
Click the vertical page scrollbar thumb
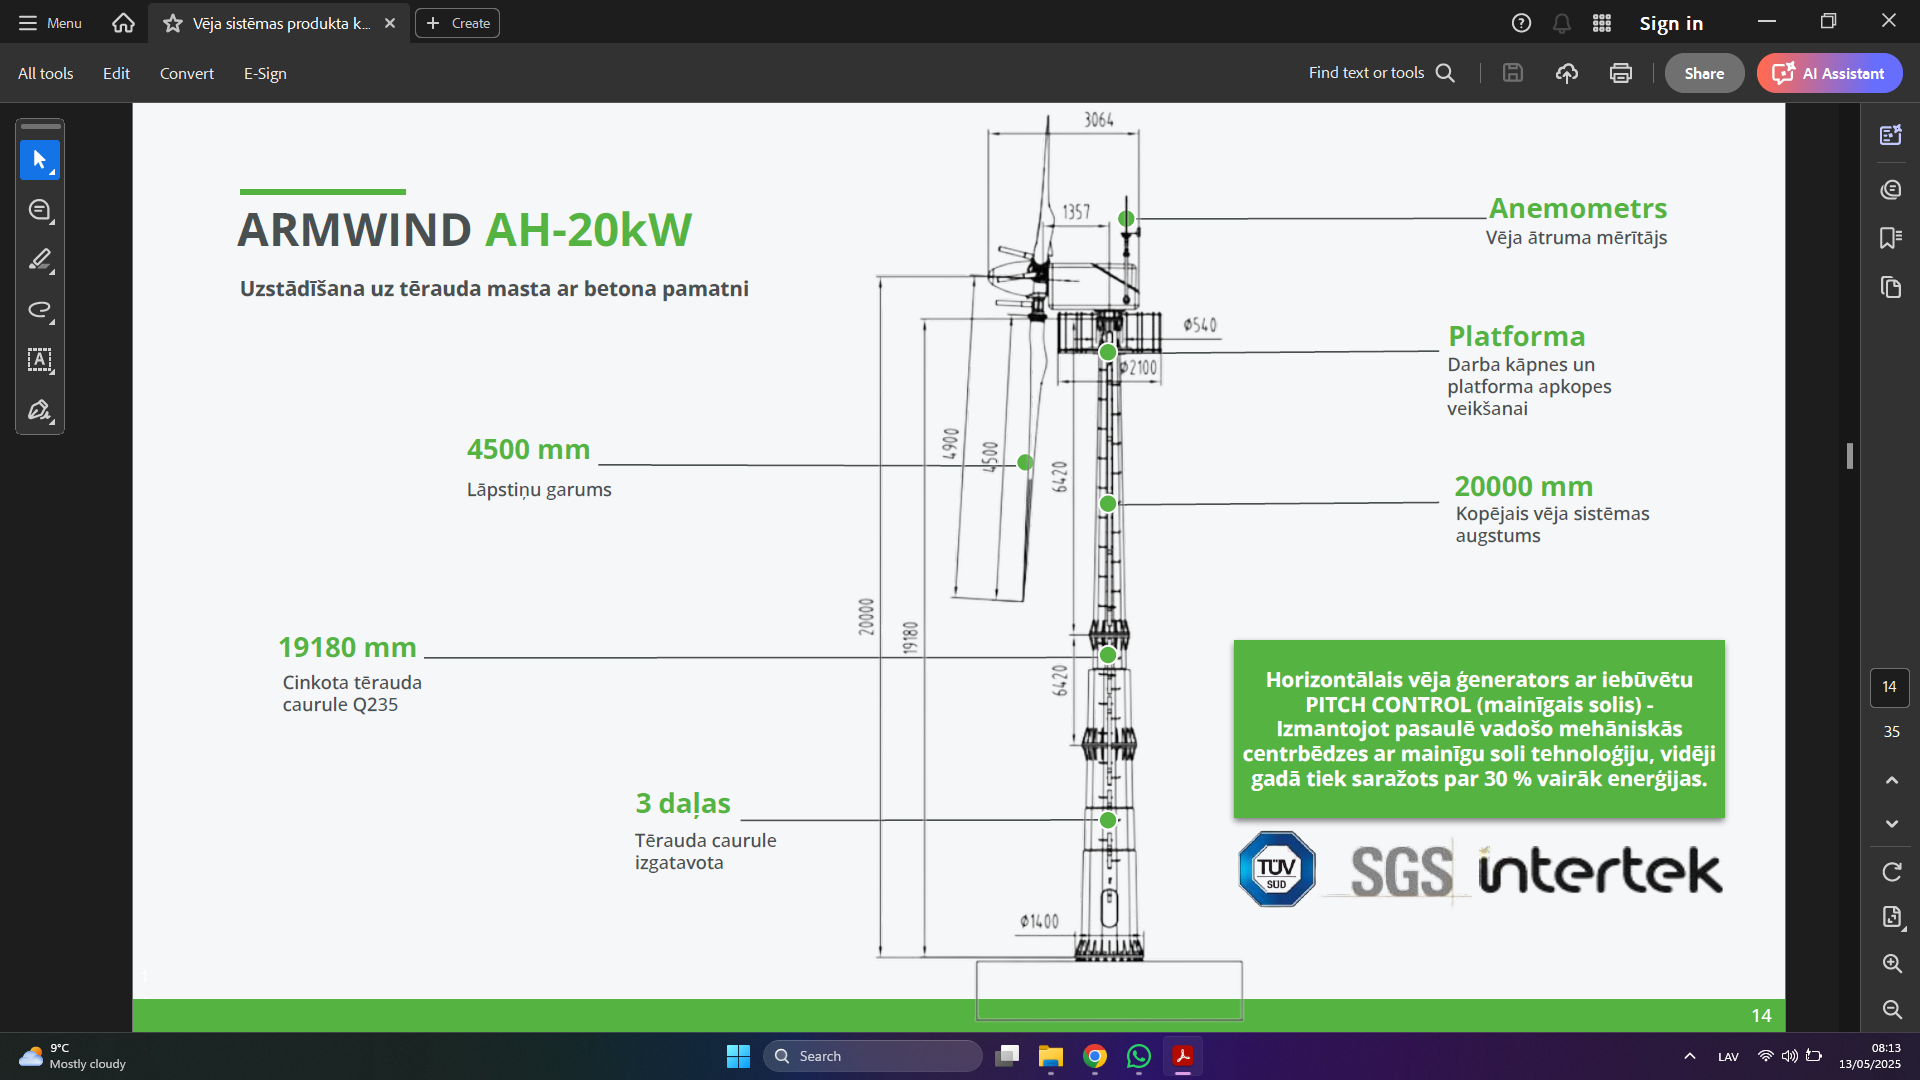1849,456
